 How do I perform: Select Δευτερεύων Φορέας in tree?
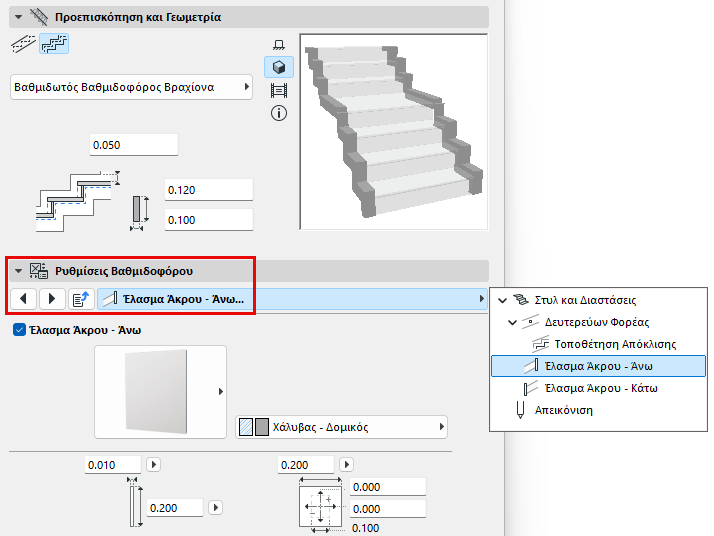click(597, 322)
